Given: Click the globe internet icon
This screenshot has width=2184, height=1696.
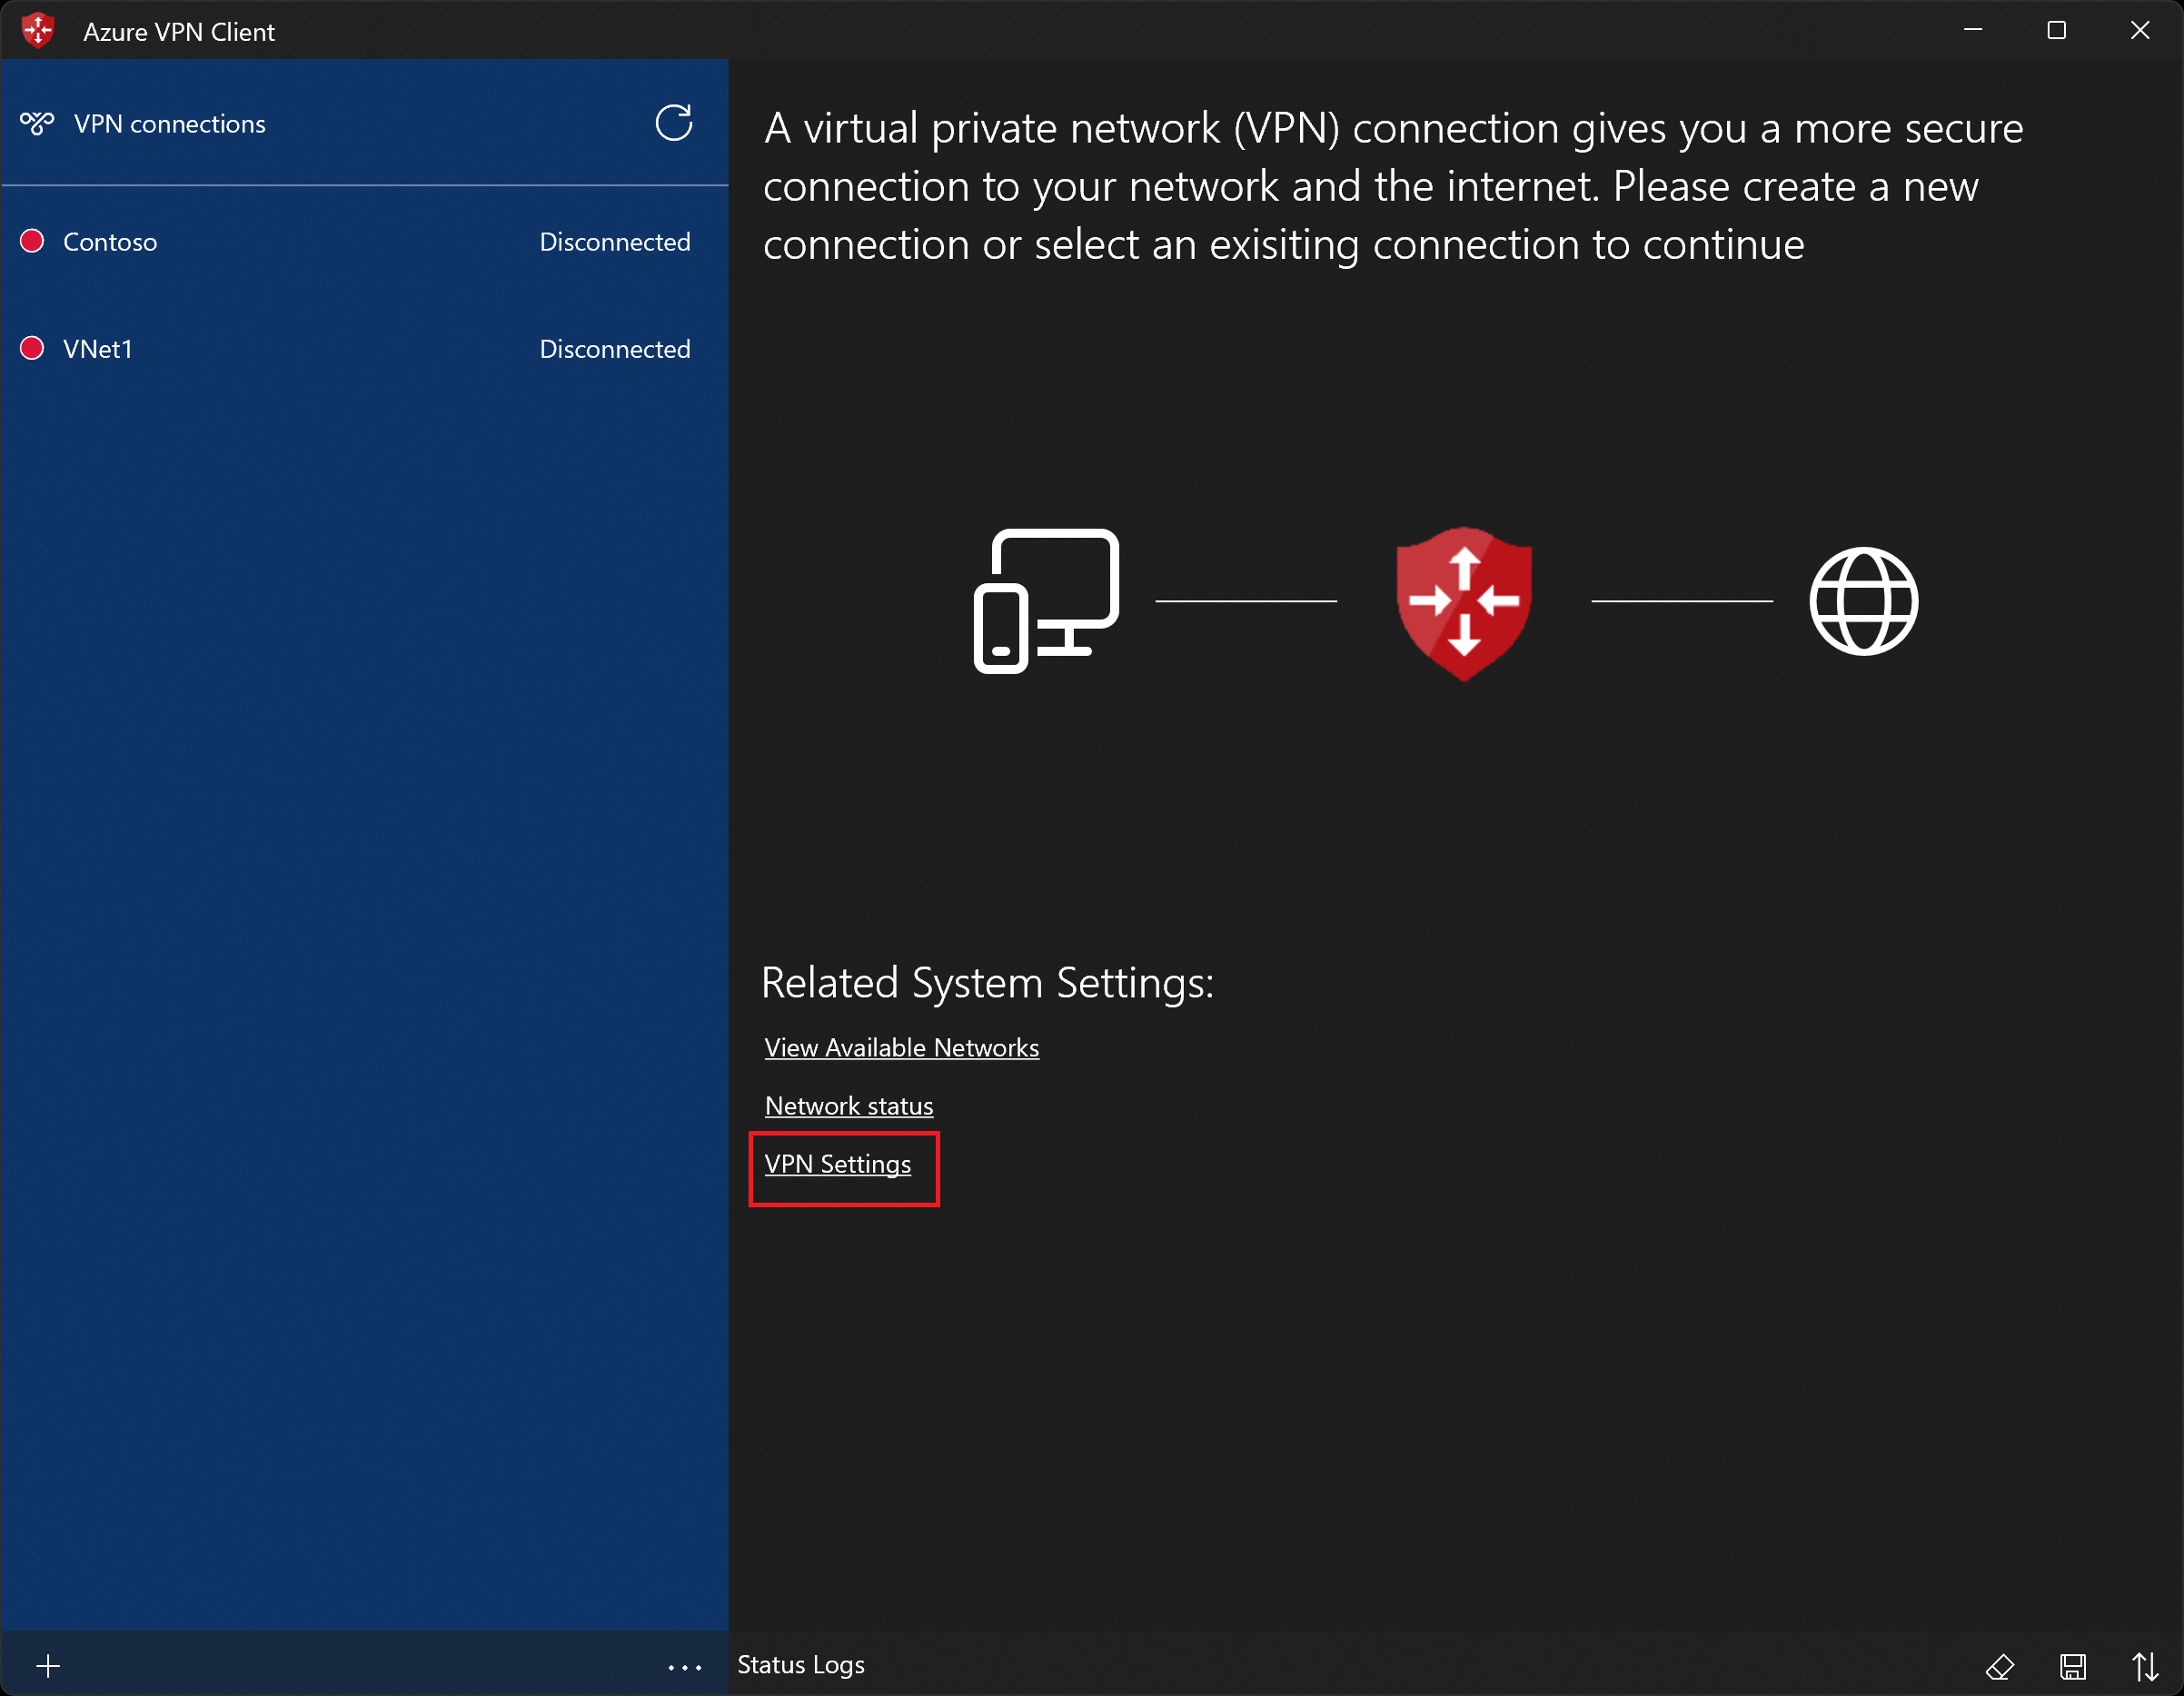Looking at the screenshot, I should 1863,601.
